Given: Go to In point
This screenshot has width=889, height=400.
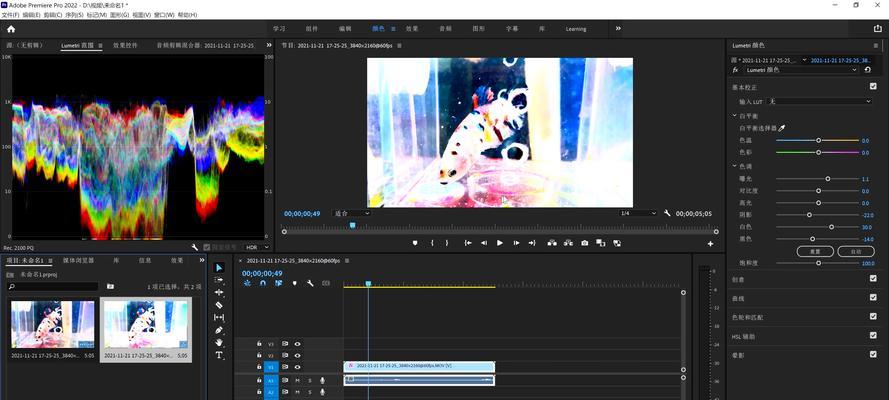Looking at the screenshot, I should pos(468,243).
